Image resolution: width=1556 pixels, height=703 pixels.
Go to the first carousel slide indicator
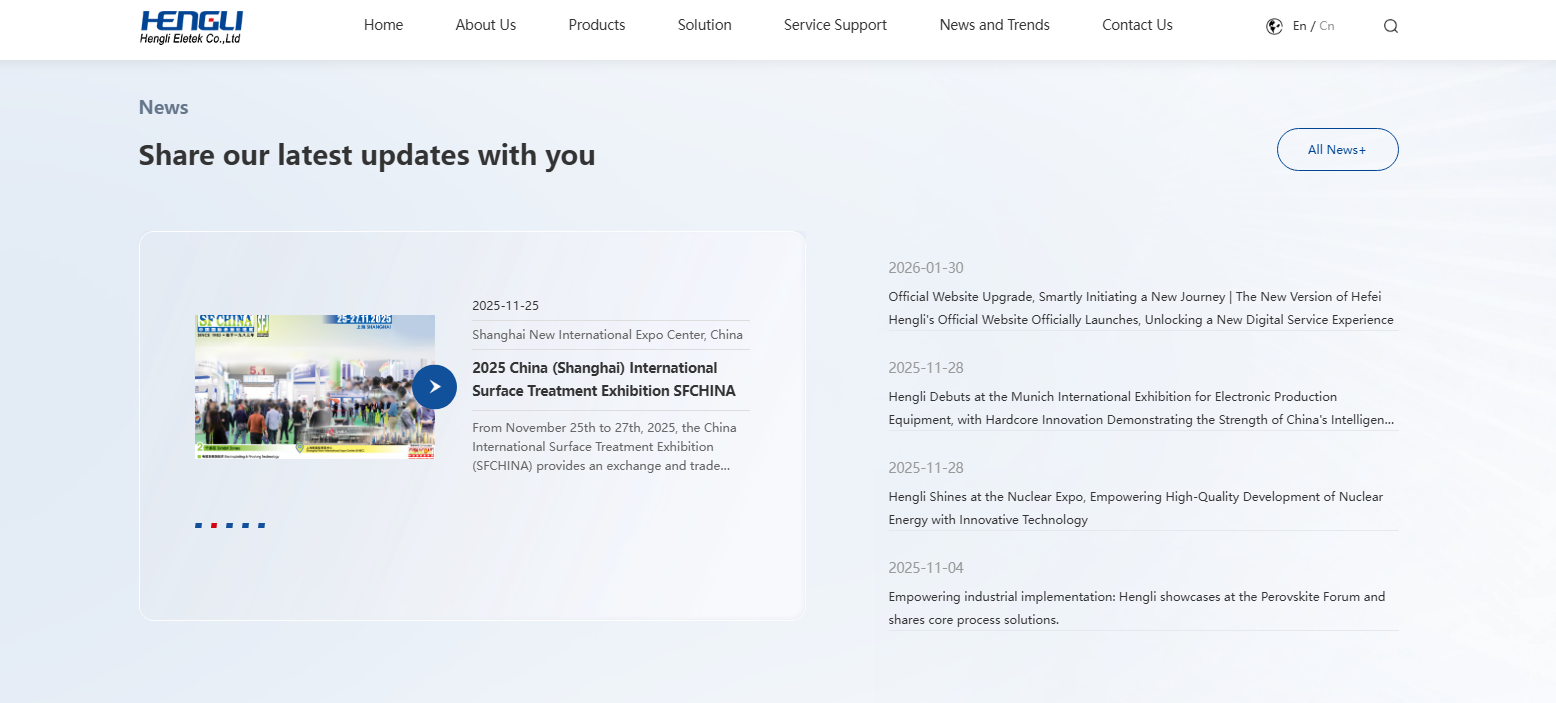pos(199,525)
